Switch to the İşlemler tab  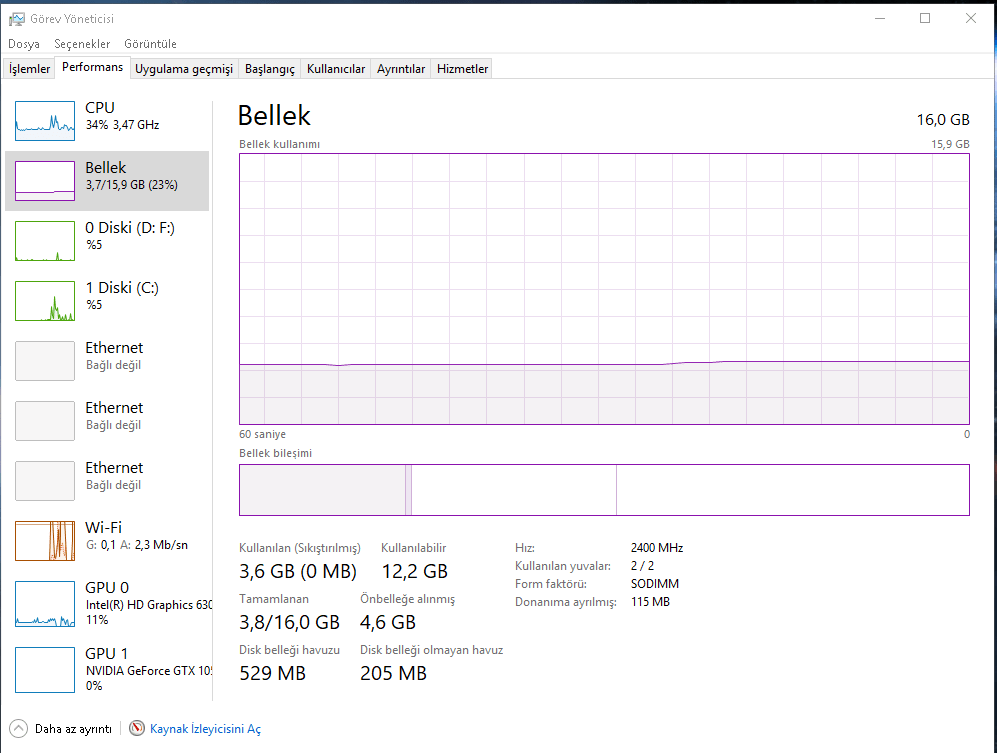30,69
